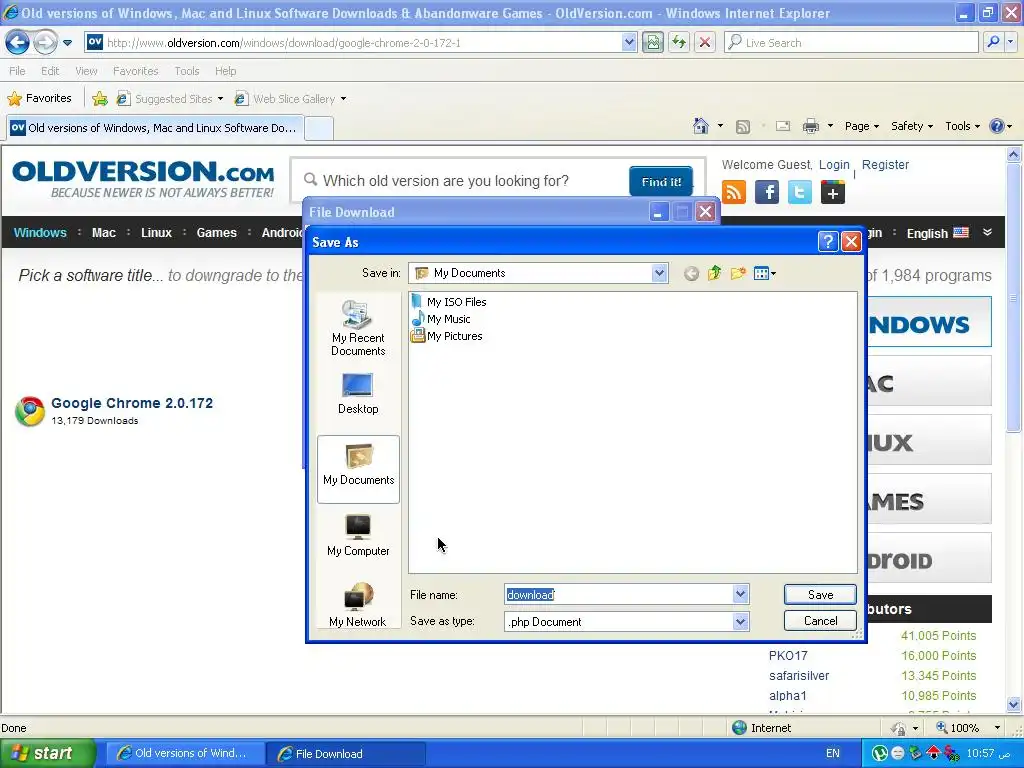Click the File name text field
This screenshot has width=1024, height=768.
618,594
